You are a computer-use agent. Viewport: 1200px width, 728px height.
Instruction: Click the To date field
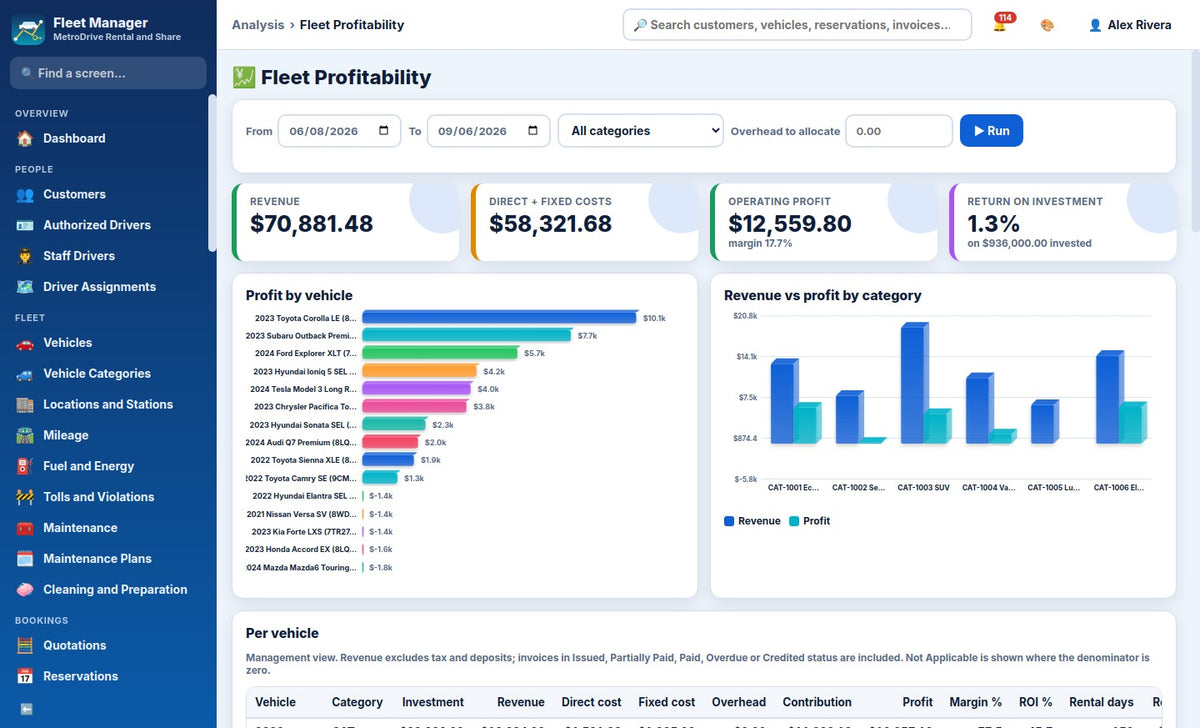click(488, 131)
